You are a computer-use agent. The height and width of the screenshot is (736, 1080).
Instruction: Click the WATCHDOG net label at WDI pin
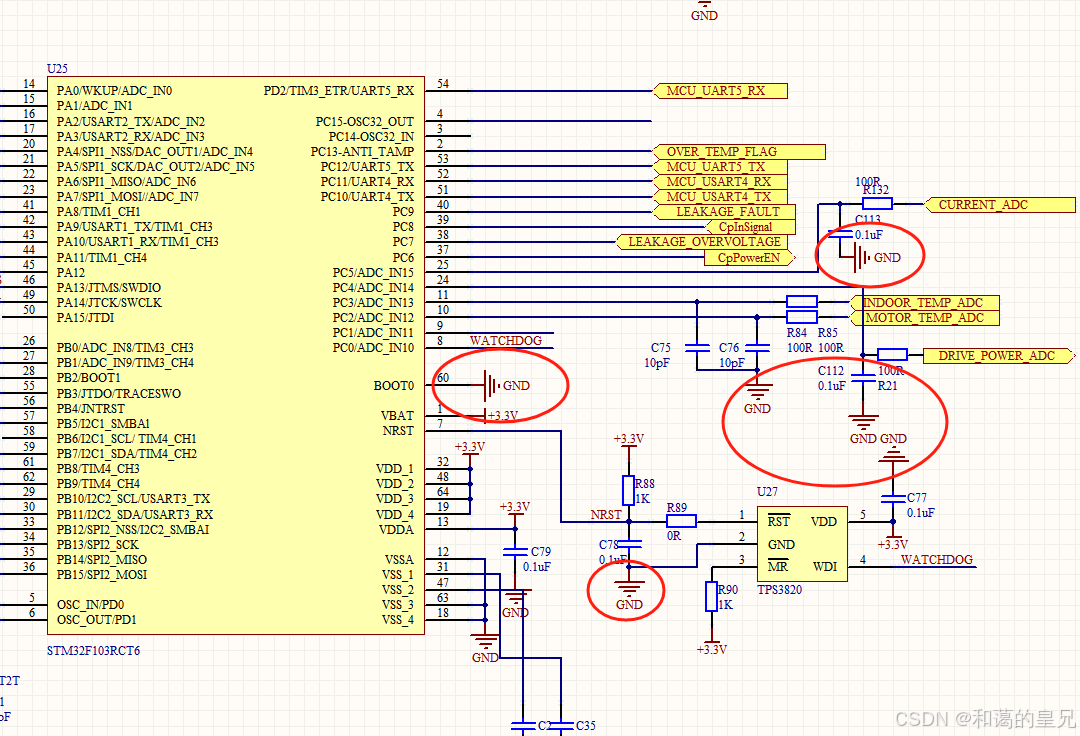937,560
